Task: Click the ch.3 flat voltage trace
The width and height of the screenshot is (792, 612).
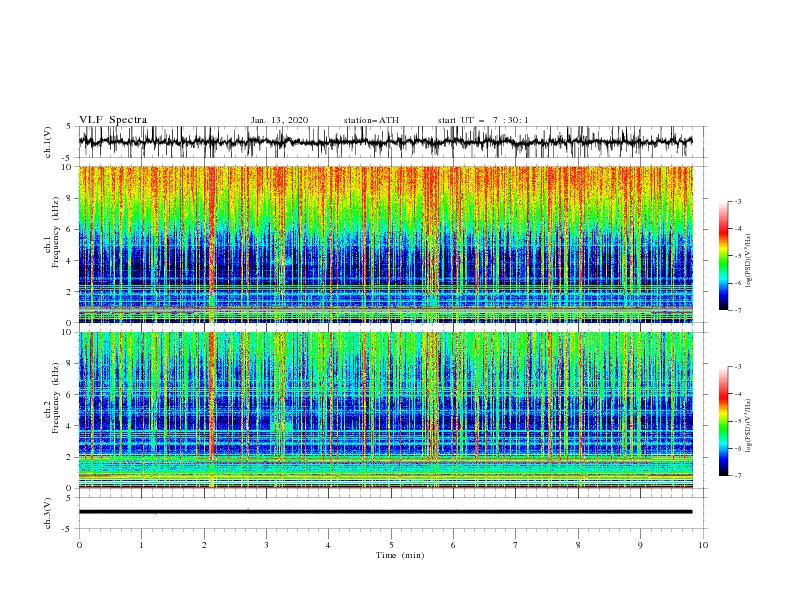Action: pos(385,512)
